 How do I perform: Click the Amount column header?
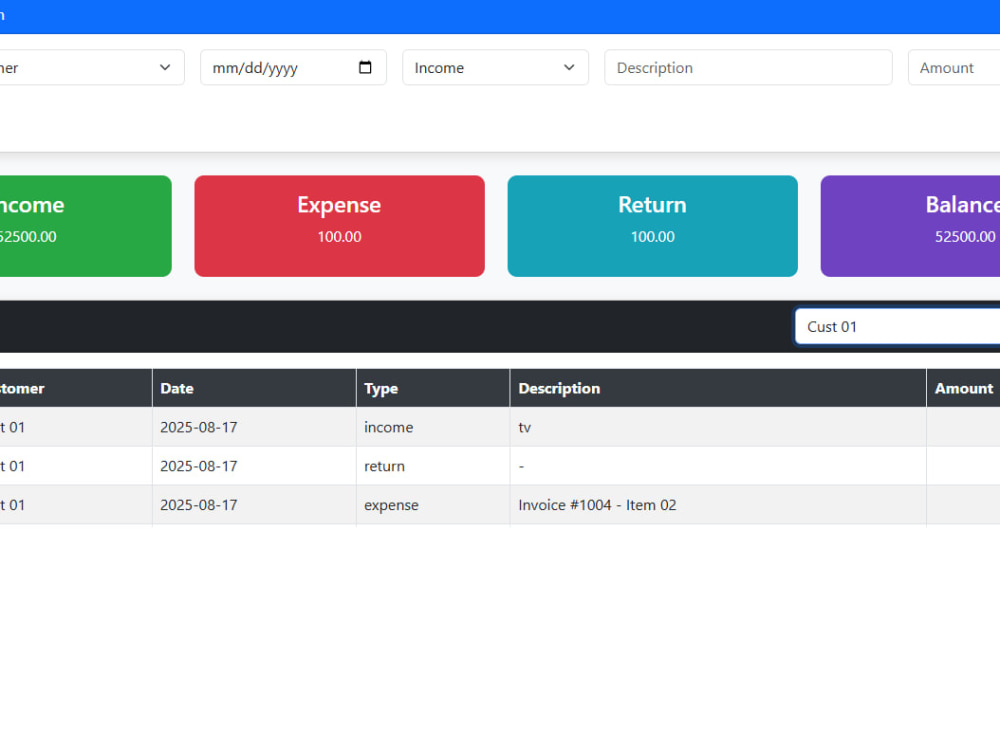point(964,388)
